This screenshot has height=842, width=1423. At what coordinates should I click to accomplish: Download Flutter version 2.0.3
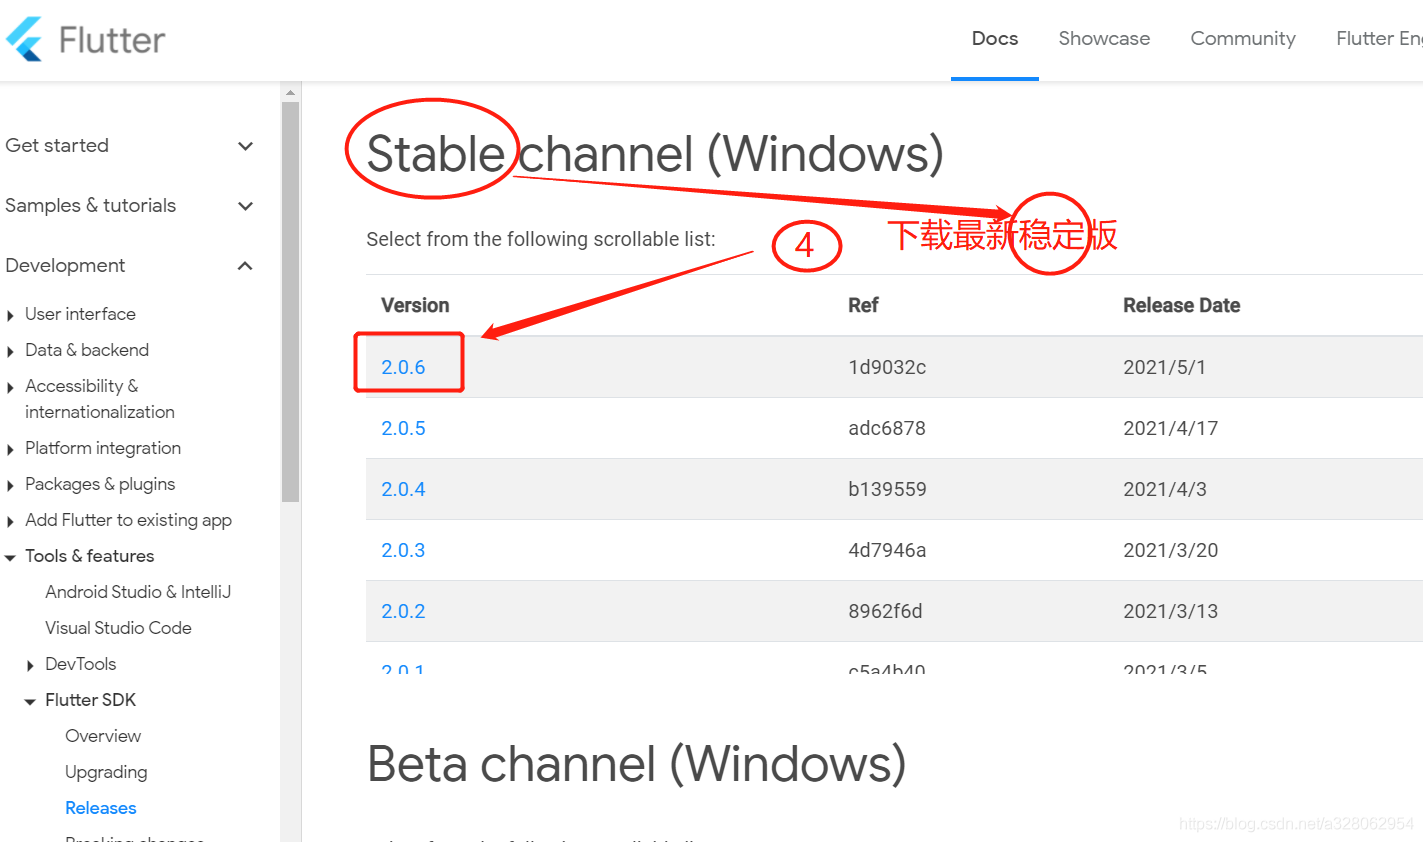pos(403,550)
